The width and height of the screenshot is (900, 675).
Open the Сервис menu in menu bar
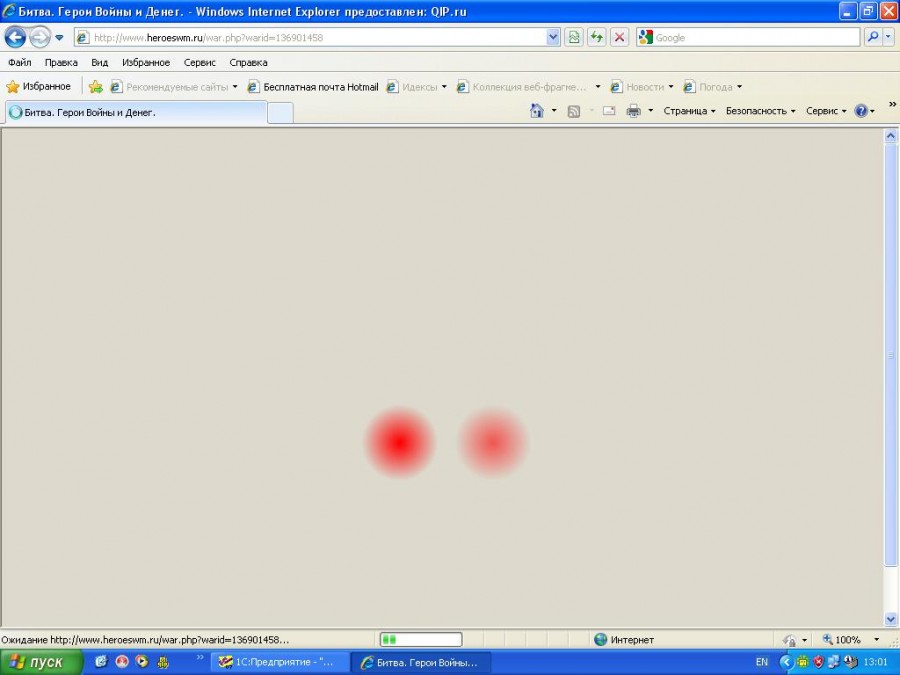(x=200, y=62)
